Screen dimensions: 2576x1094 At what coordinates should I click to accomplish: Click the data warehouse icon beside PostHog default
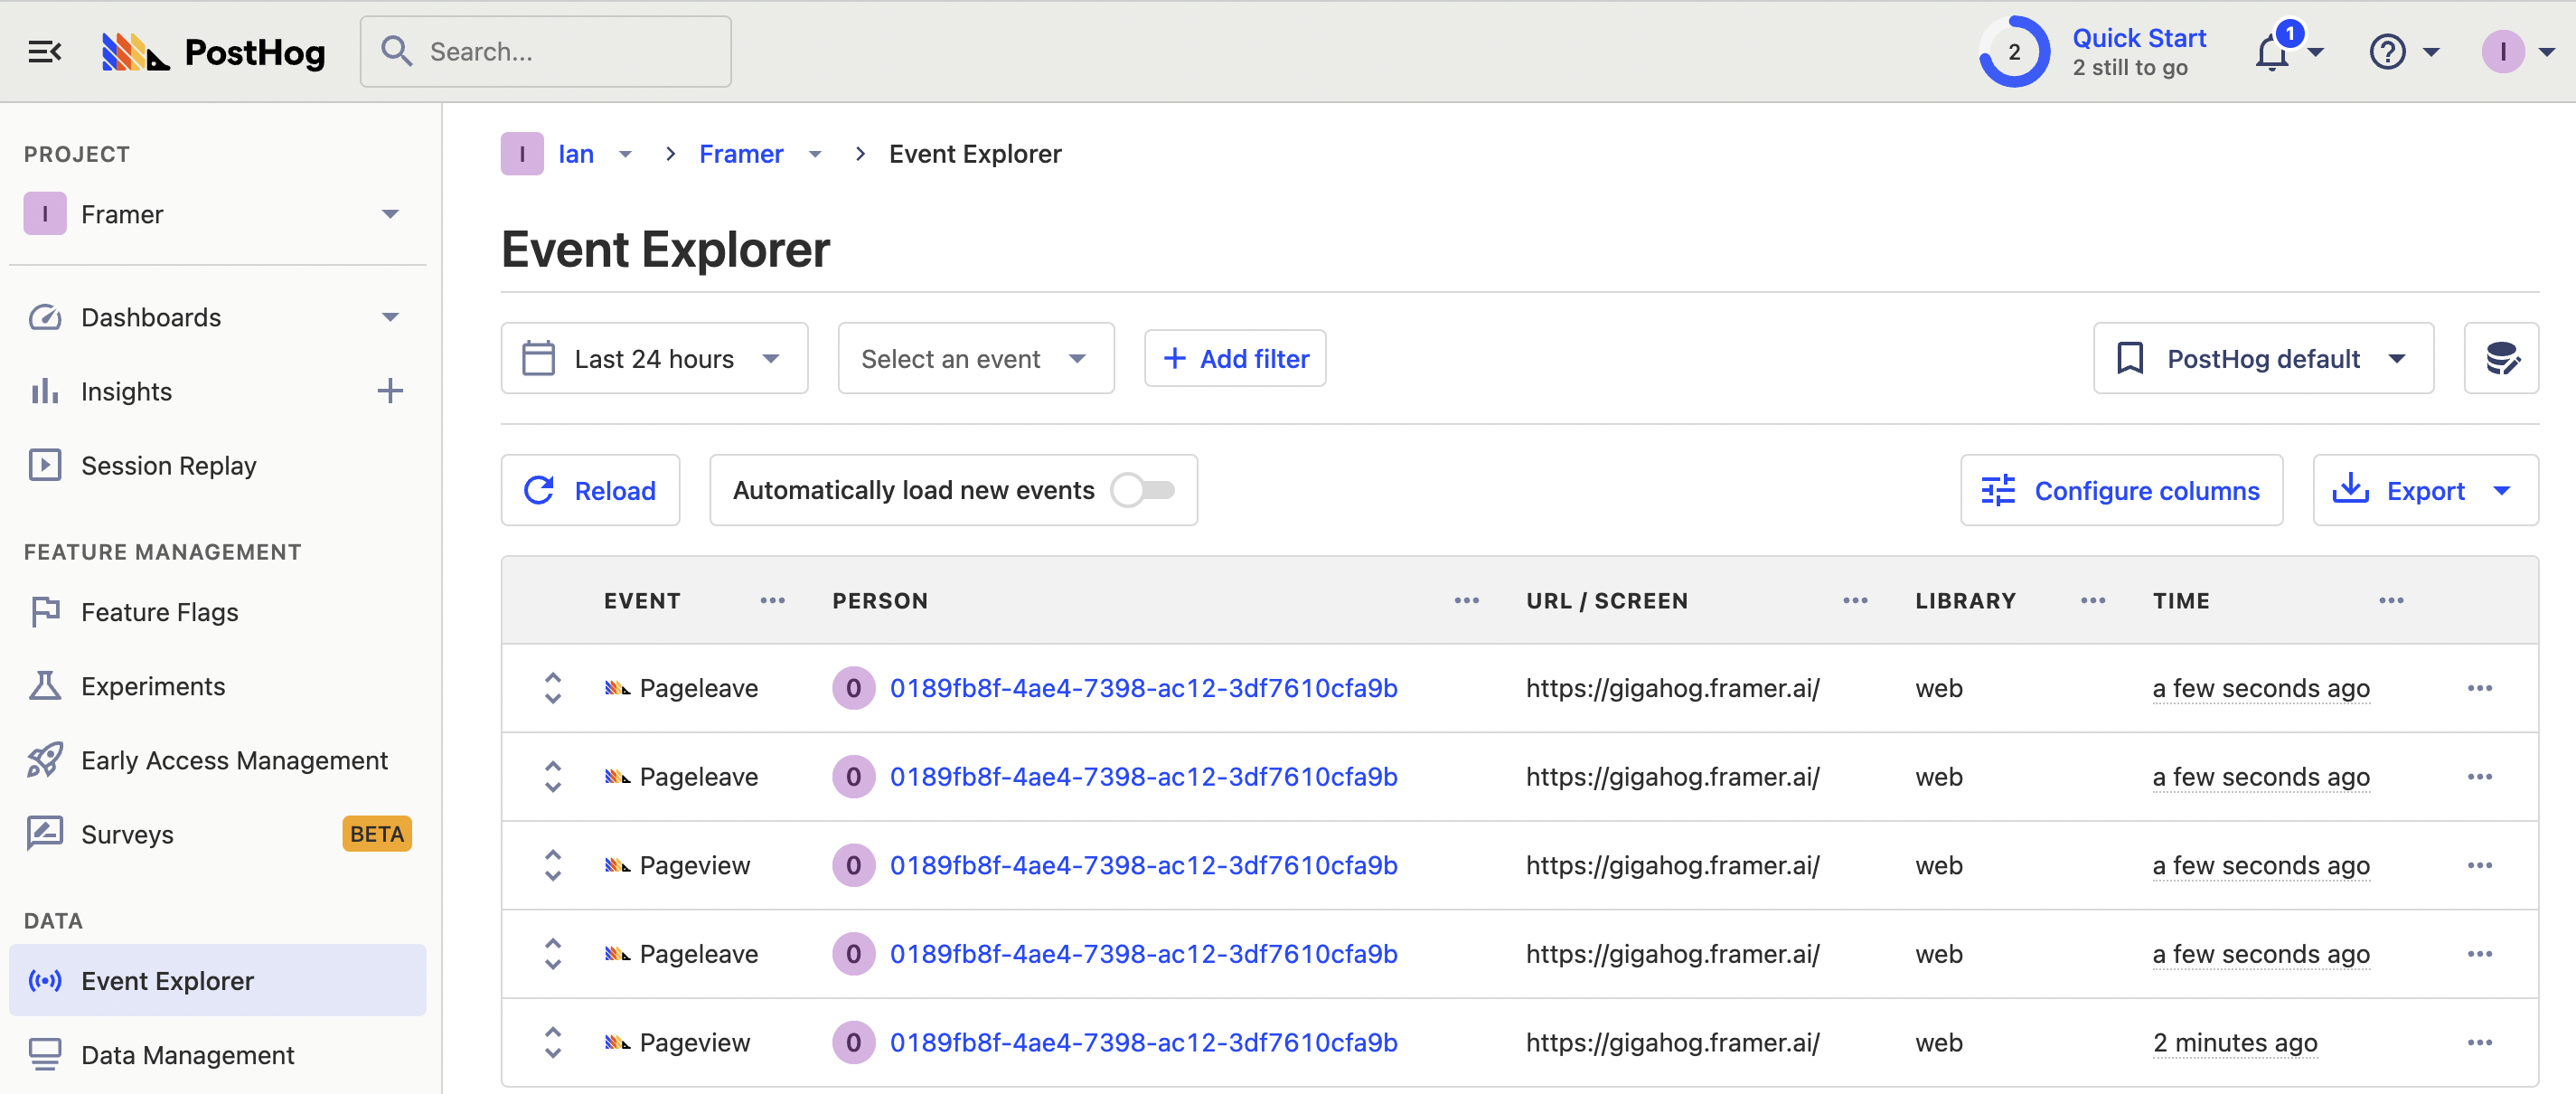tap(2501, 358)
